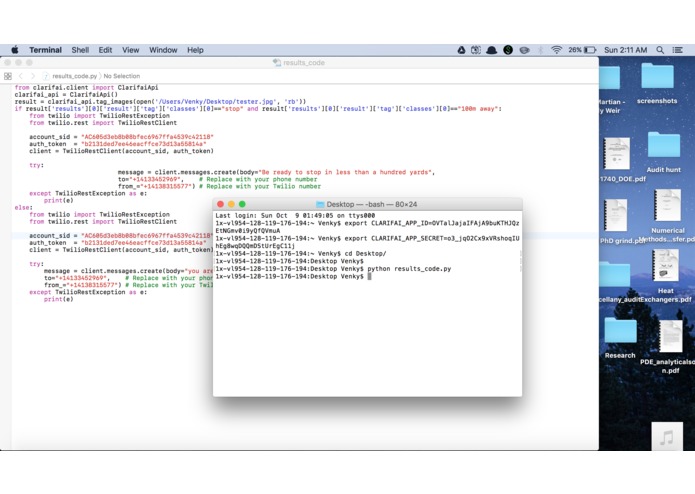Click the Sun 2:11 AM clock
Viewport: 695px width, 494px height.
pos(625,50)
